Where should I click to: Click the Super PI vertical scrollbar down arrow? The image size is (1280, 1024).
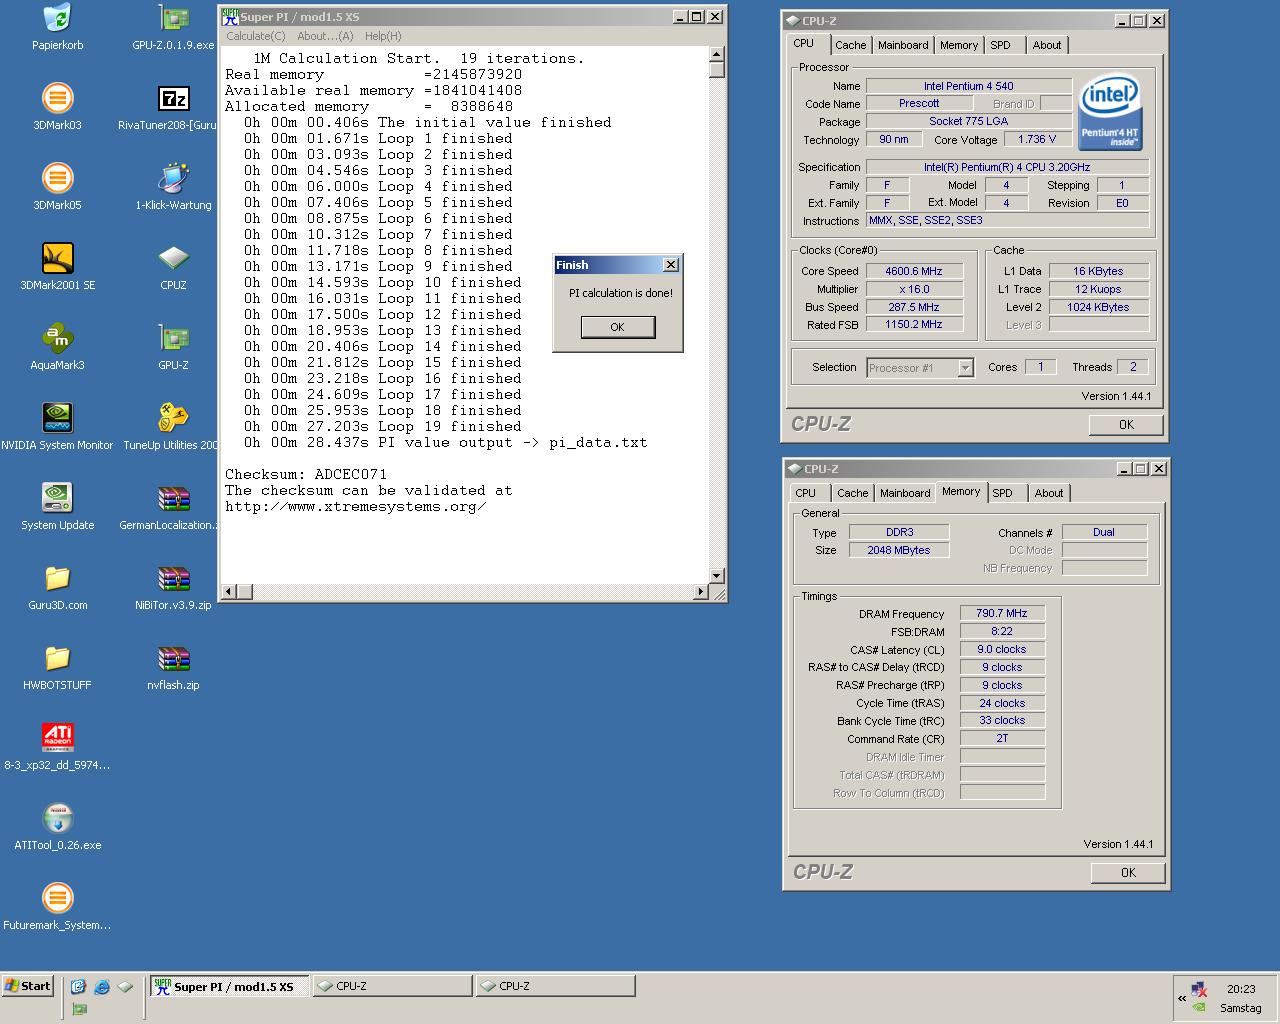click(x=716, y=576)
